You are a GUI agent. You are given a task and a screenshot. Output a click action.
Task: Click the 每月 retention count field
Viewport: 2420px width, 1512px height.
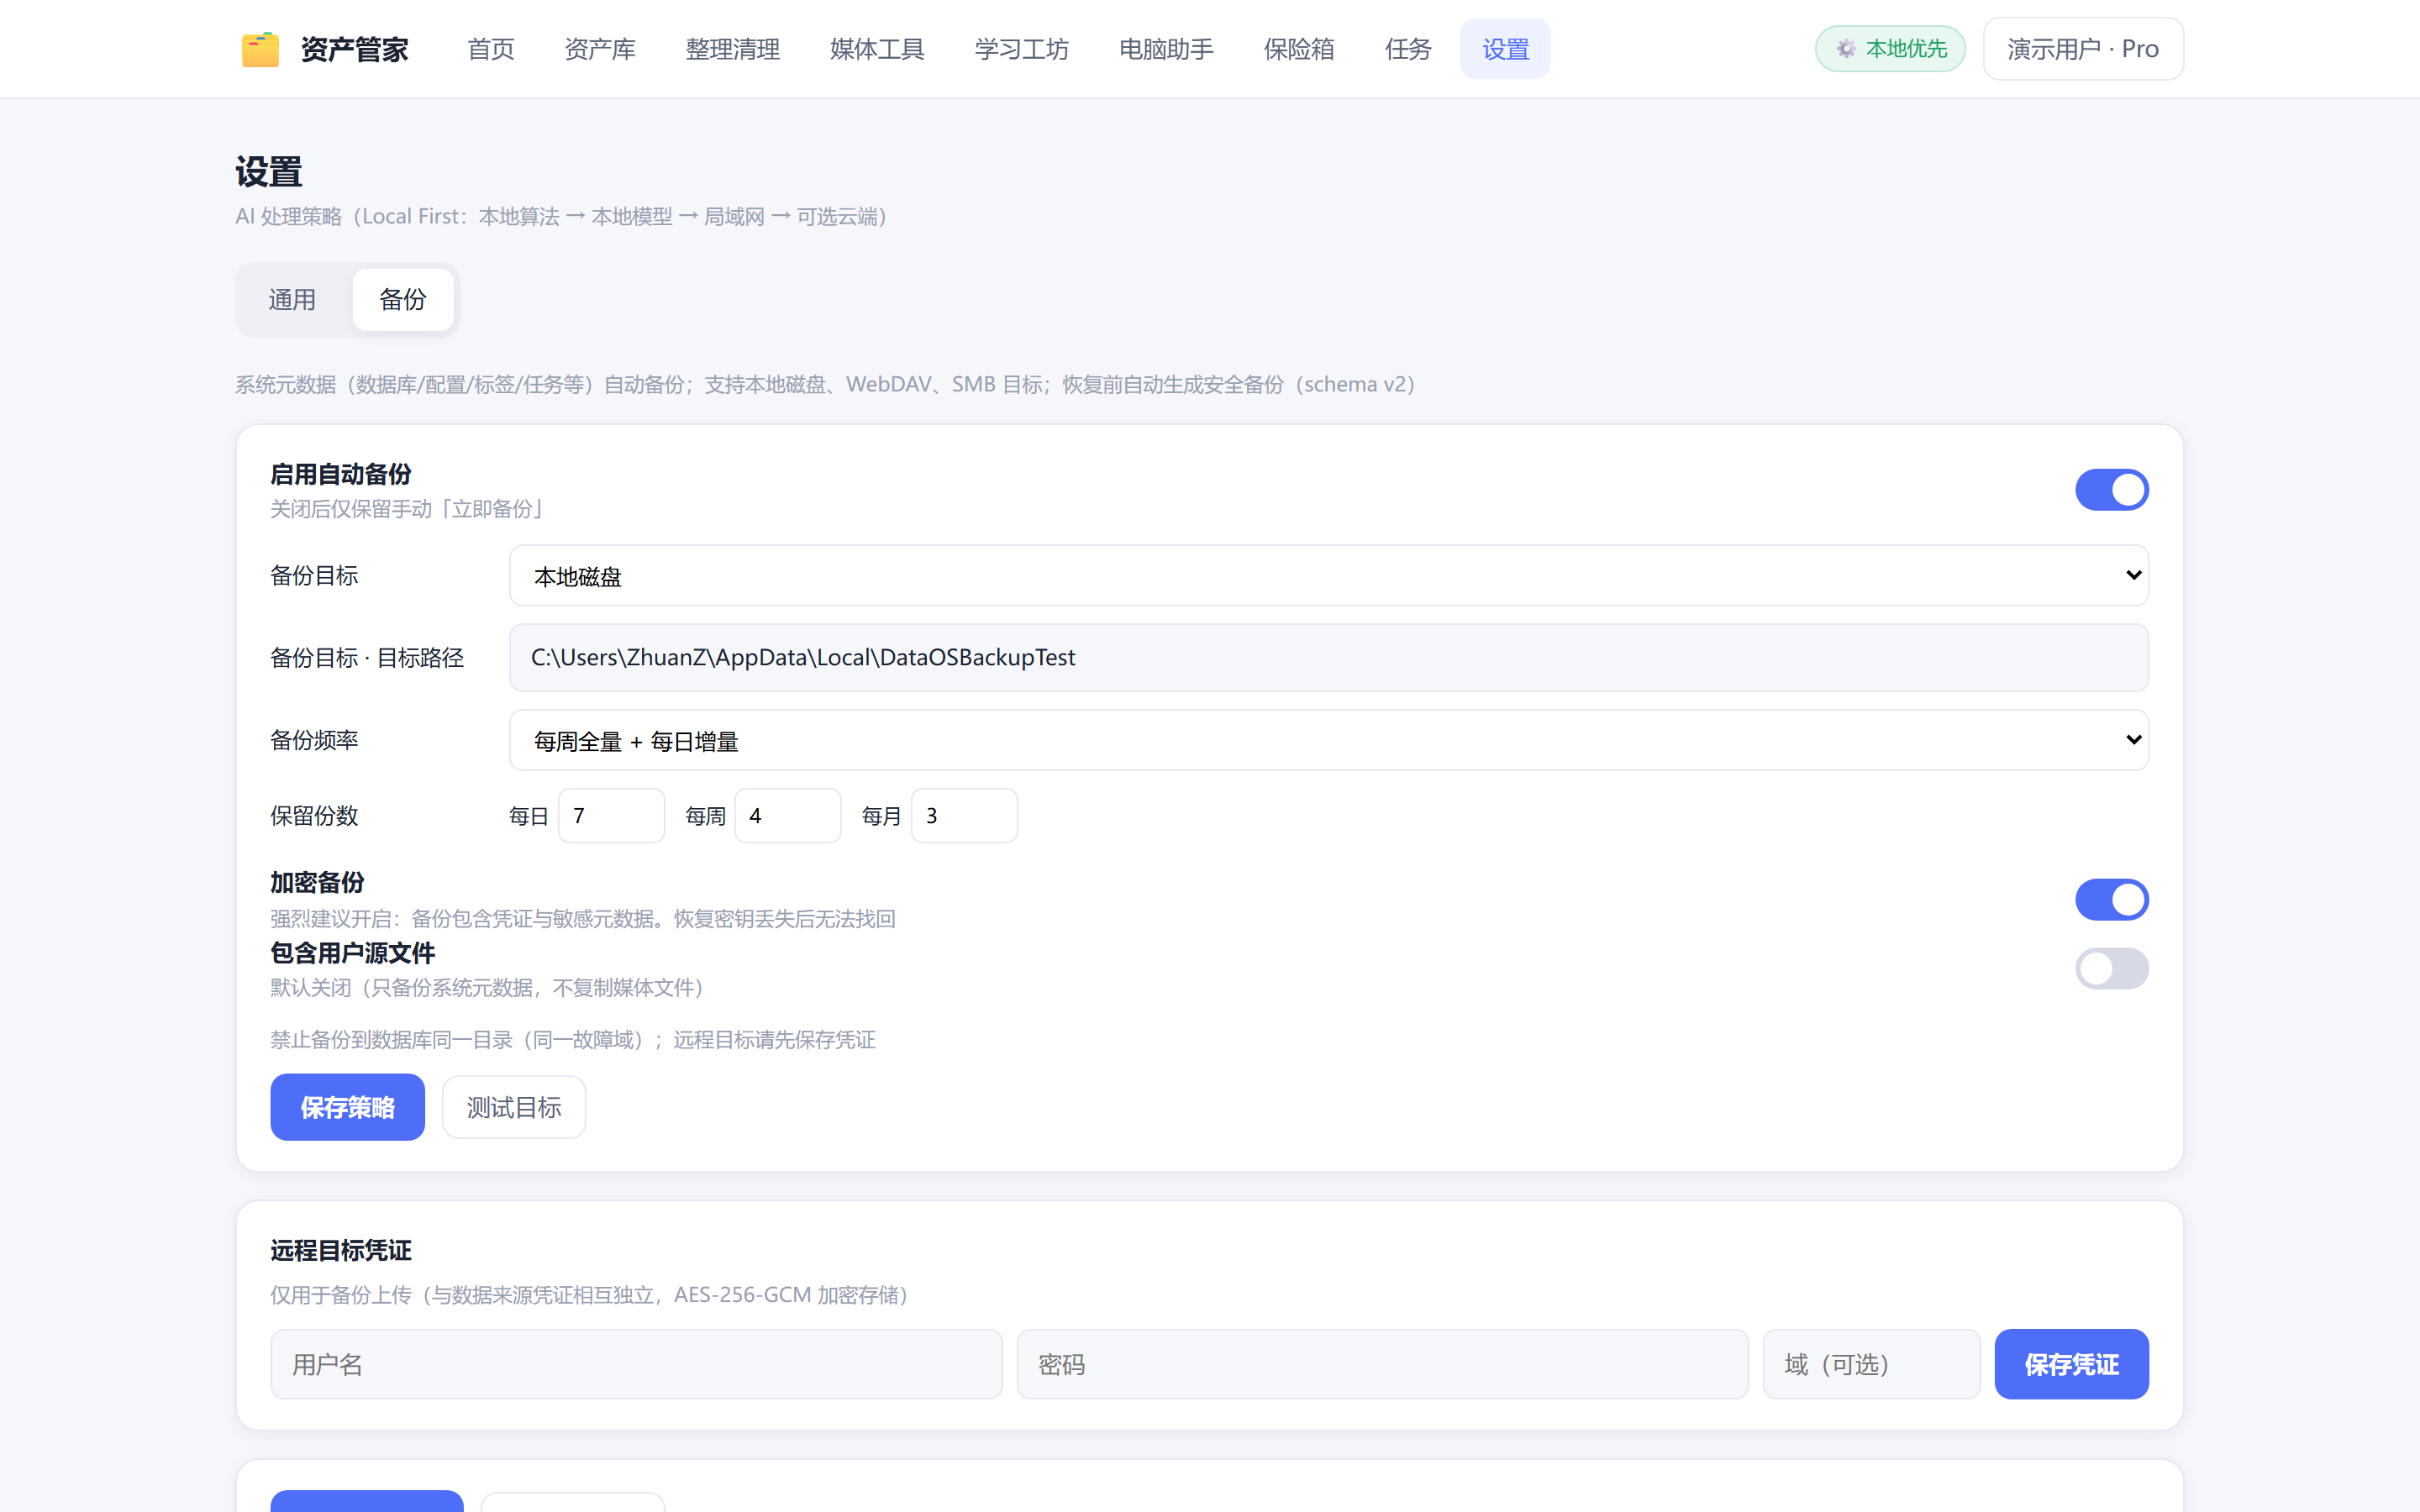[964, 816]
